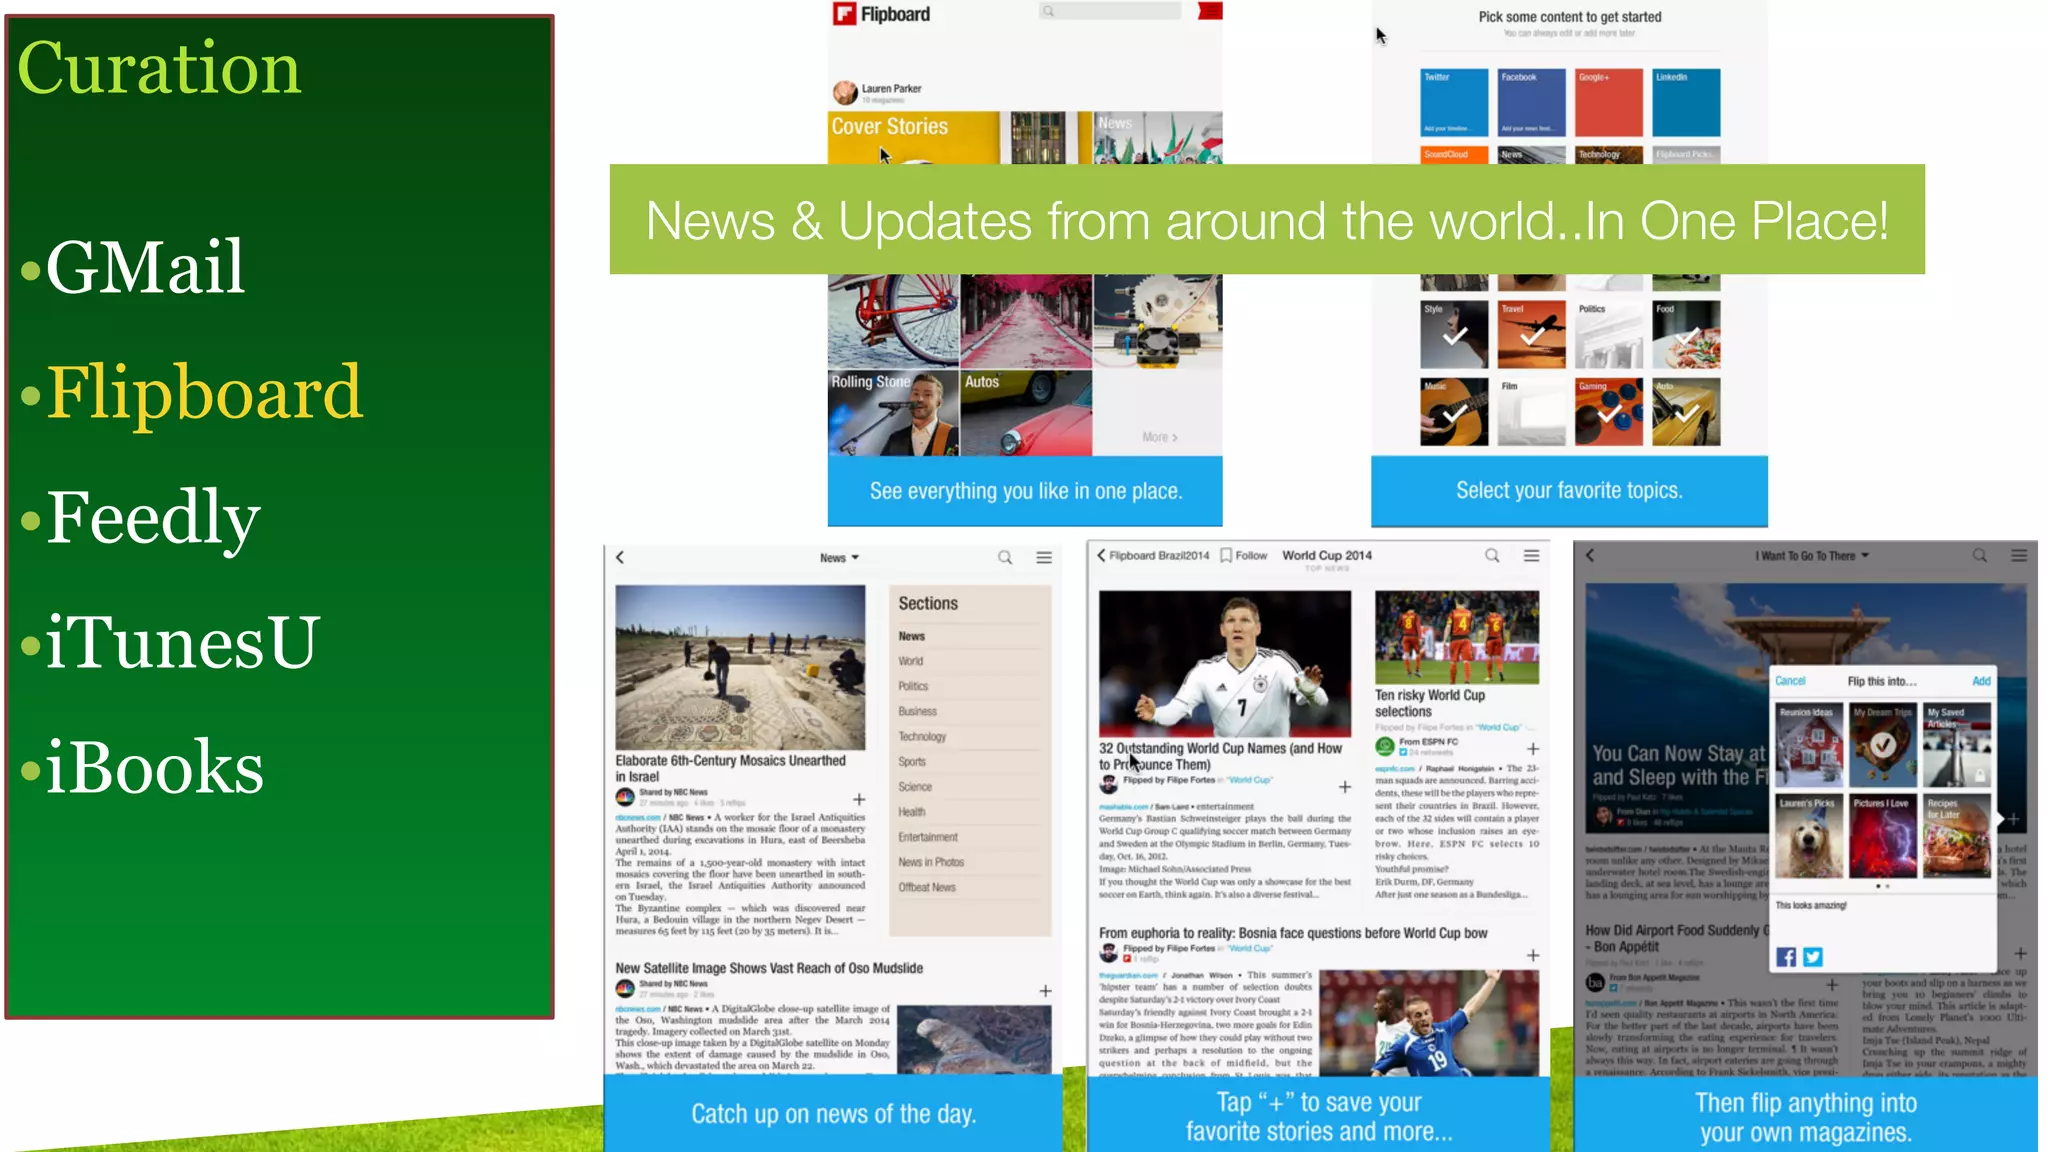Click the This looks amazing! comment field
The width and height of the screenshot is (2048, 1152).
coord(1883,919)
